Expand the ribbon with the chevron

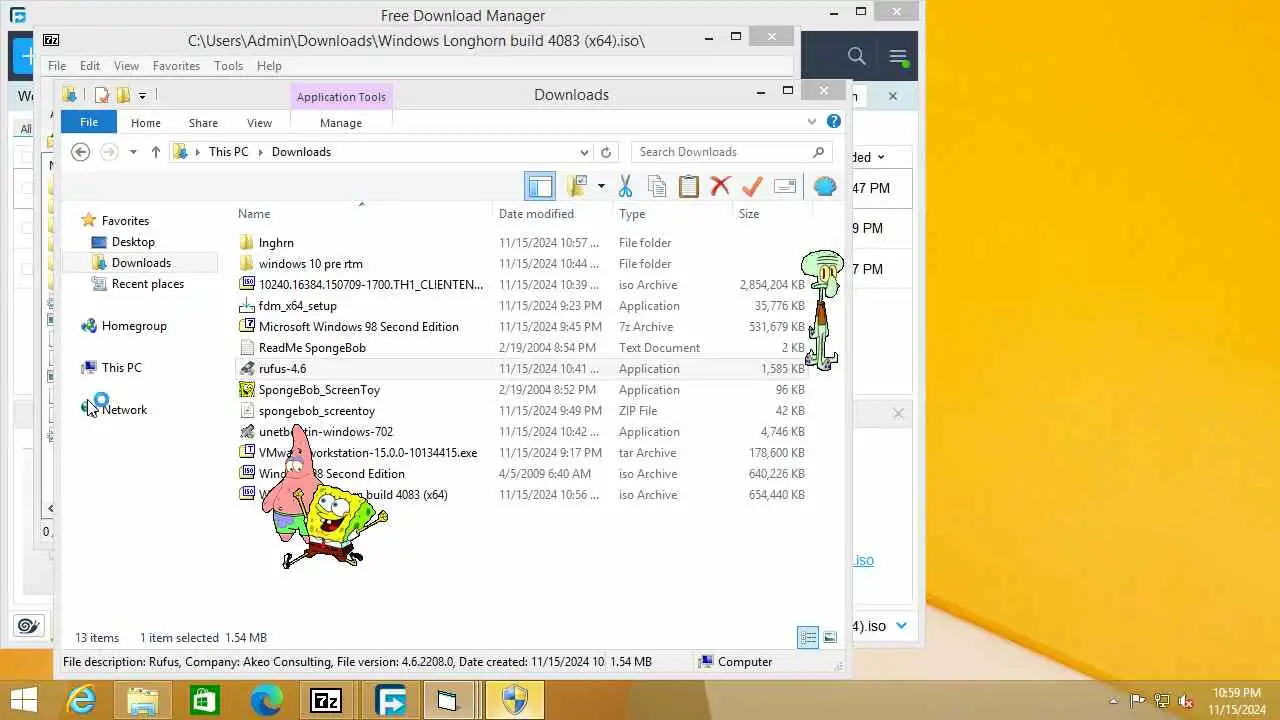(812, 122)
